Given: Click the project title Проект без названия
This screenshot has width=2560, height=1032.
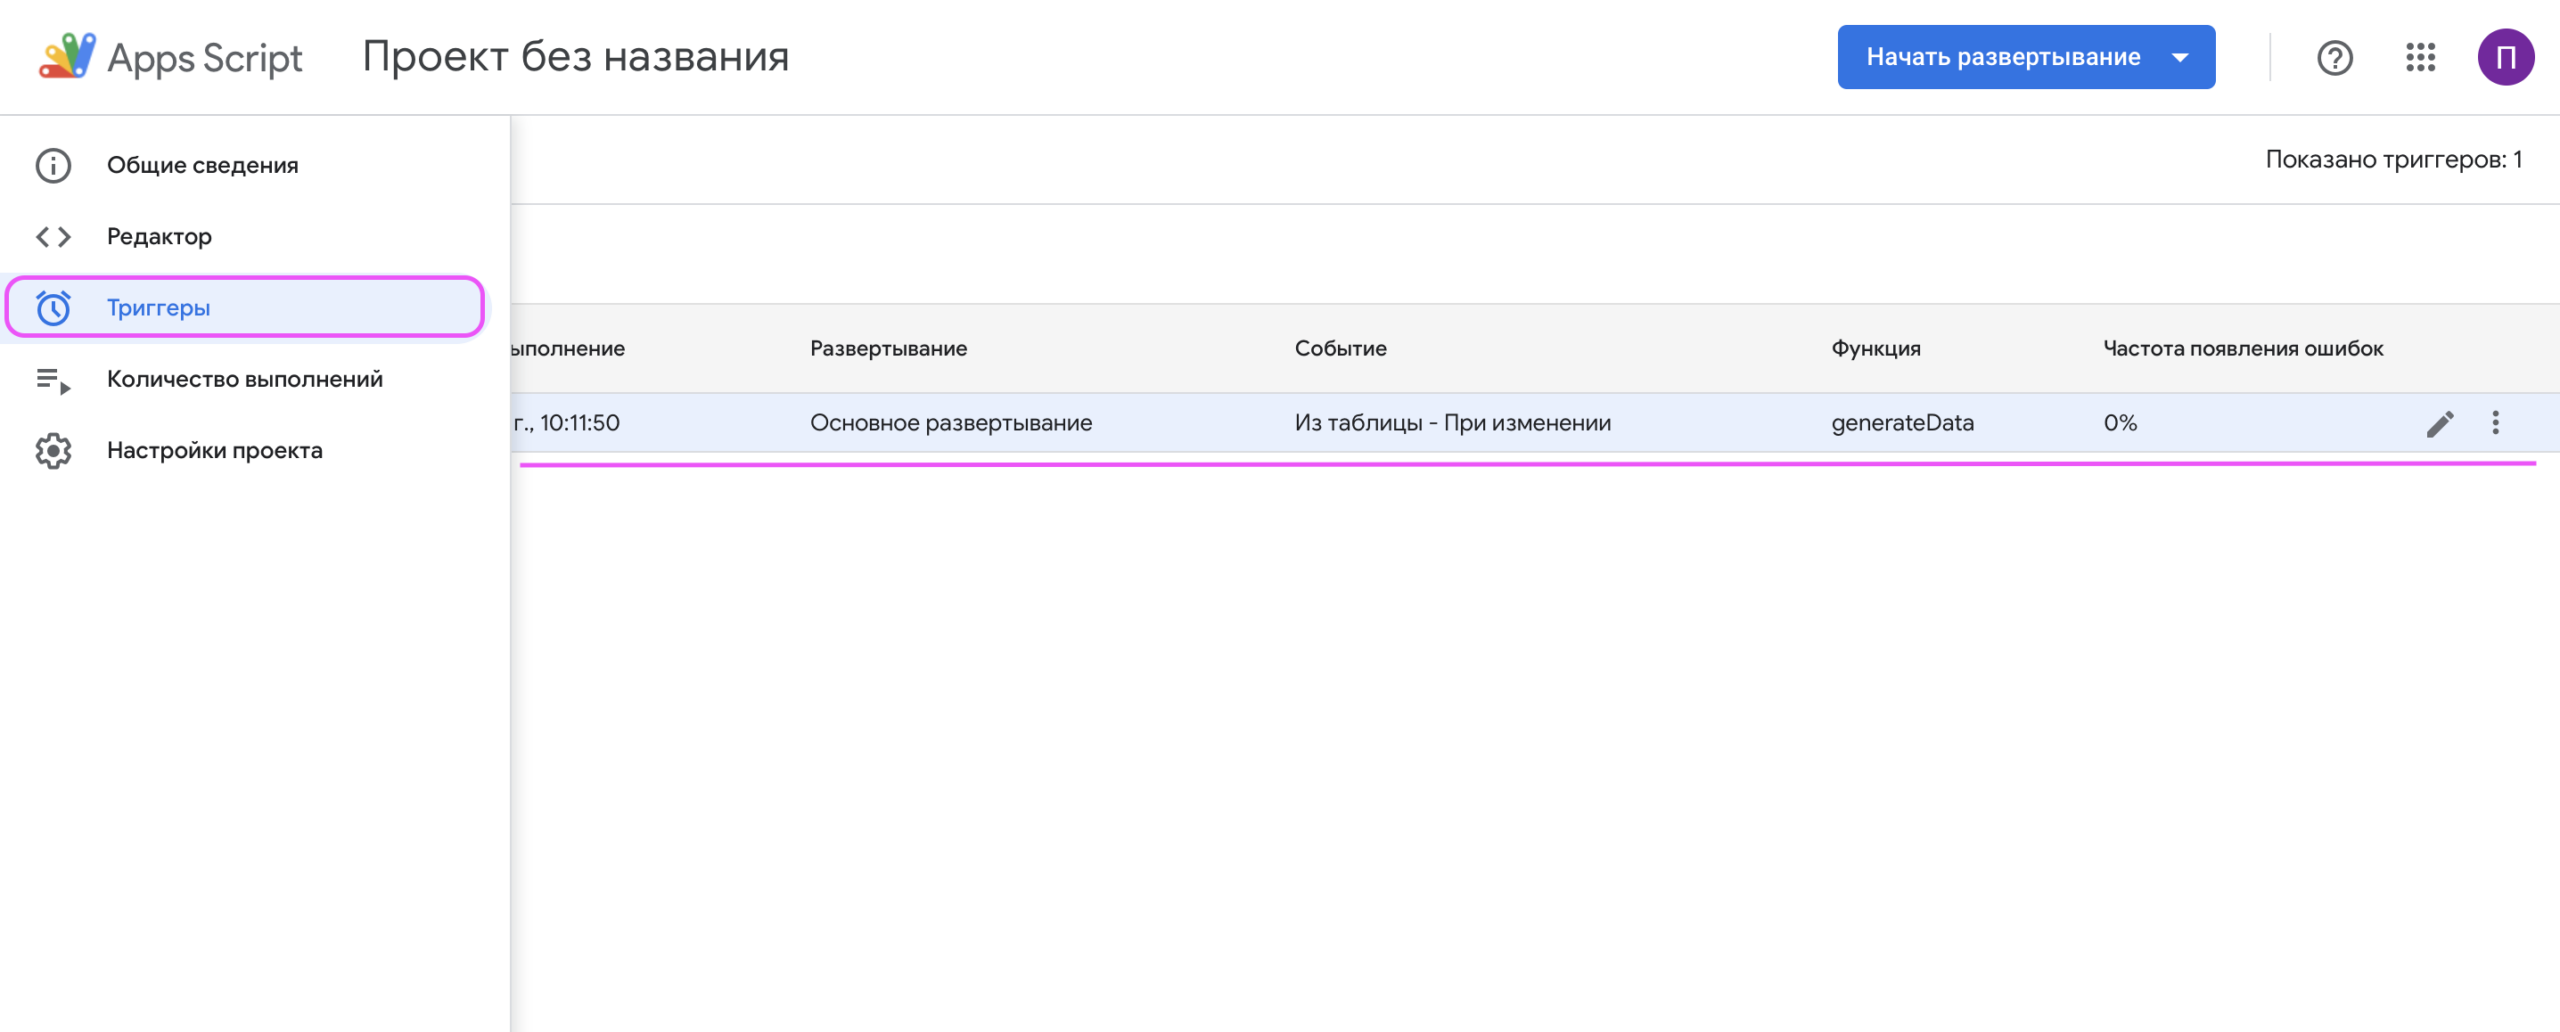Looking at the screenshot, I should pos(576,57).
